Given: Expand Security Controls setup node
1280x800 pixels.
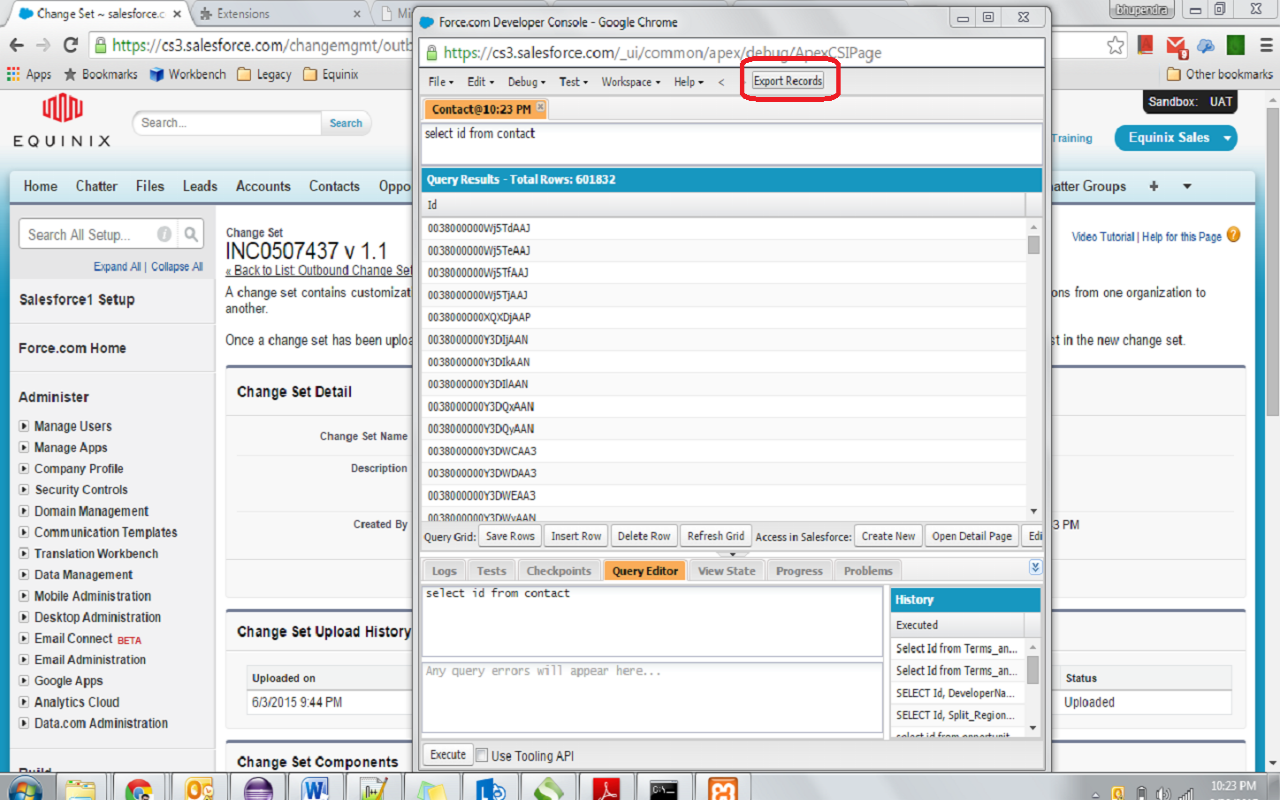Looking at the screenshot, I should pyautogui.click(x=24, y=489).
